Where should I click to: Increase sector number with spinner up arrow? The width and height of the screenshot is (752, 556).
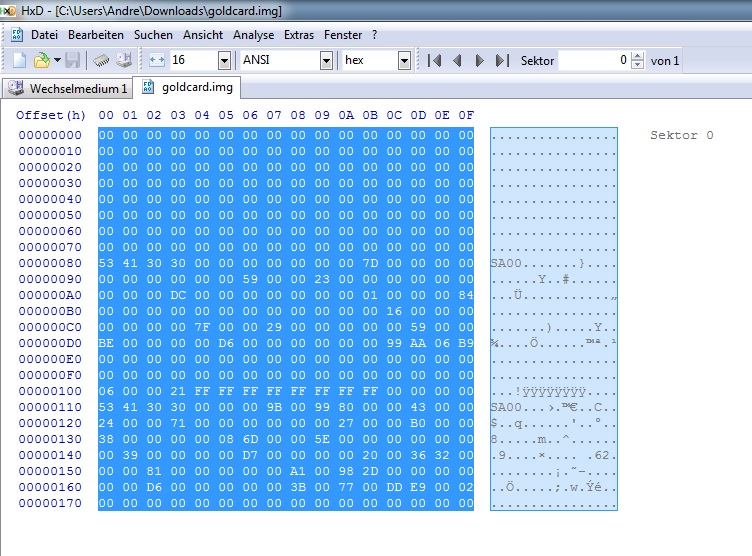click(x=637, y=56)
